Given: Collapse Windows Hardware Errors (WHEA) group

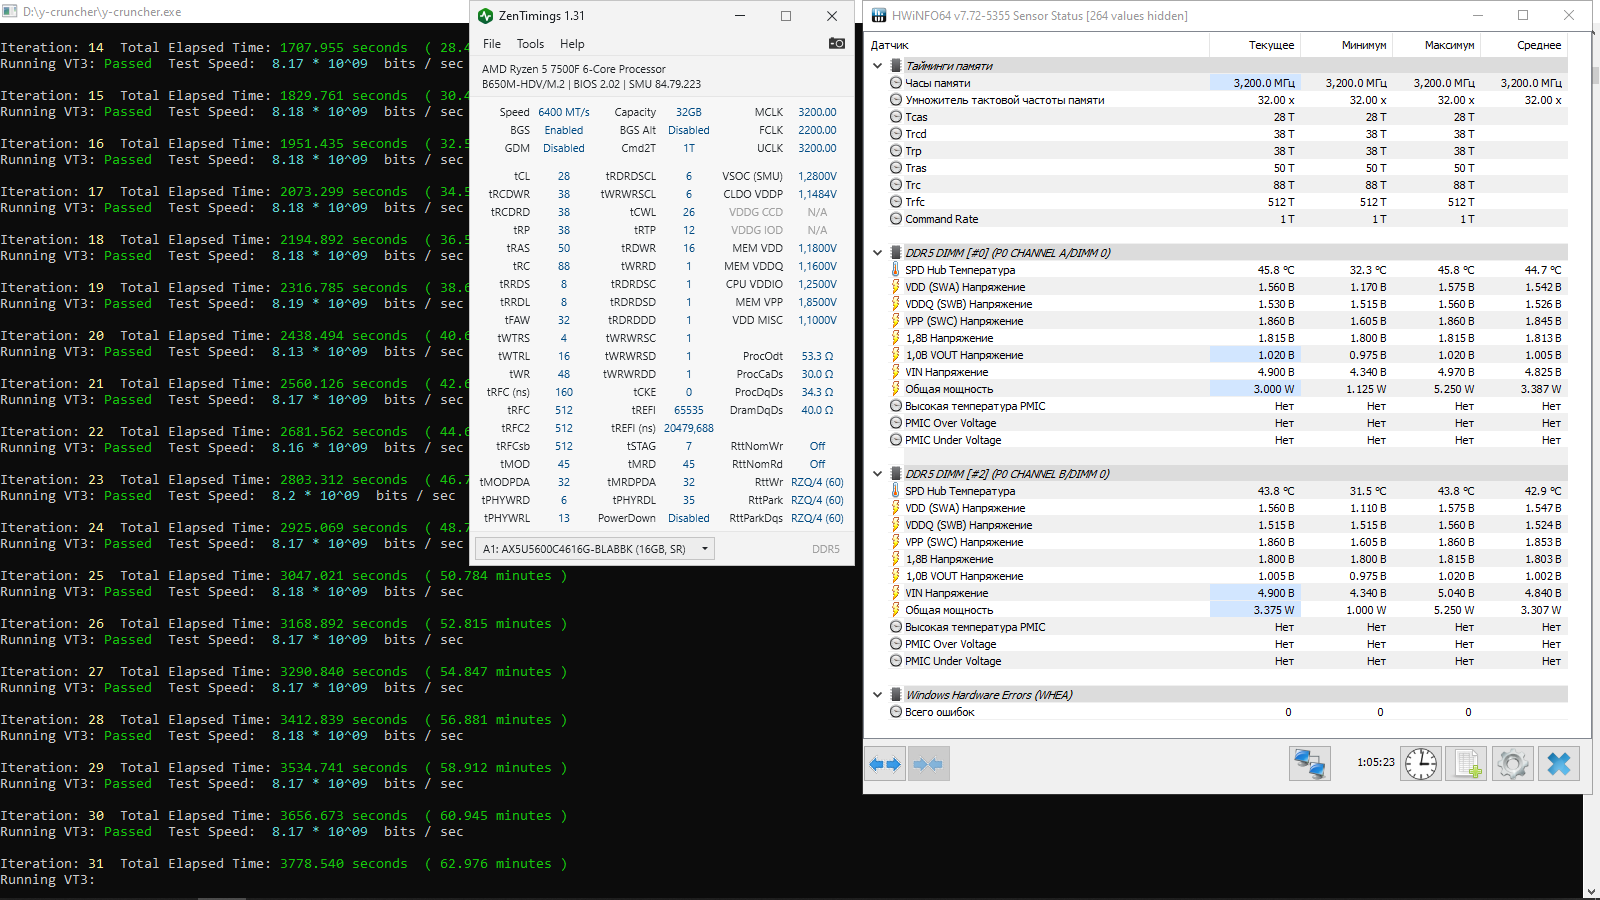Looking at the screenshot, I should click(878, 695).
